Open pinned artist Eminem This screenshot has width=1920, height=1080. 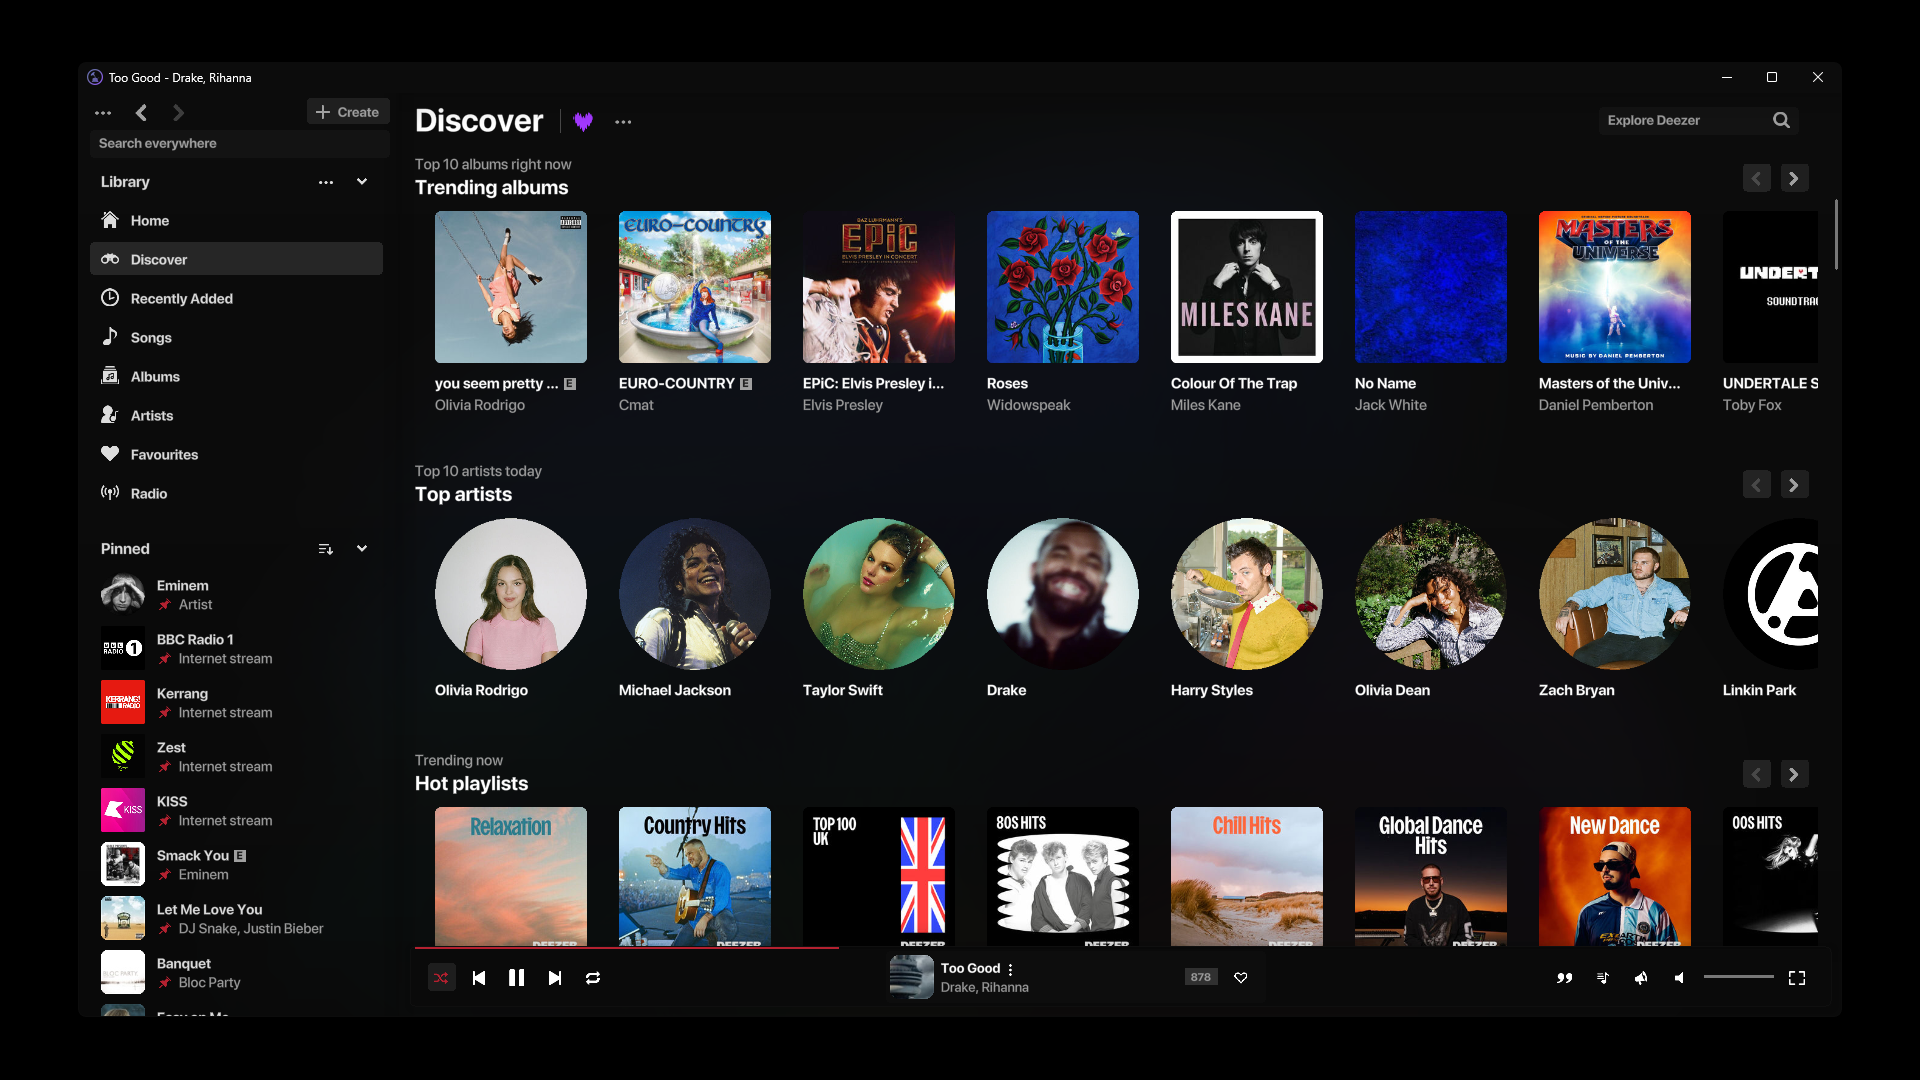pyautogui.click(x=236, y=595)
